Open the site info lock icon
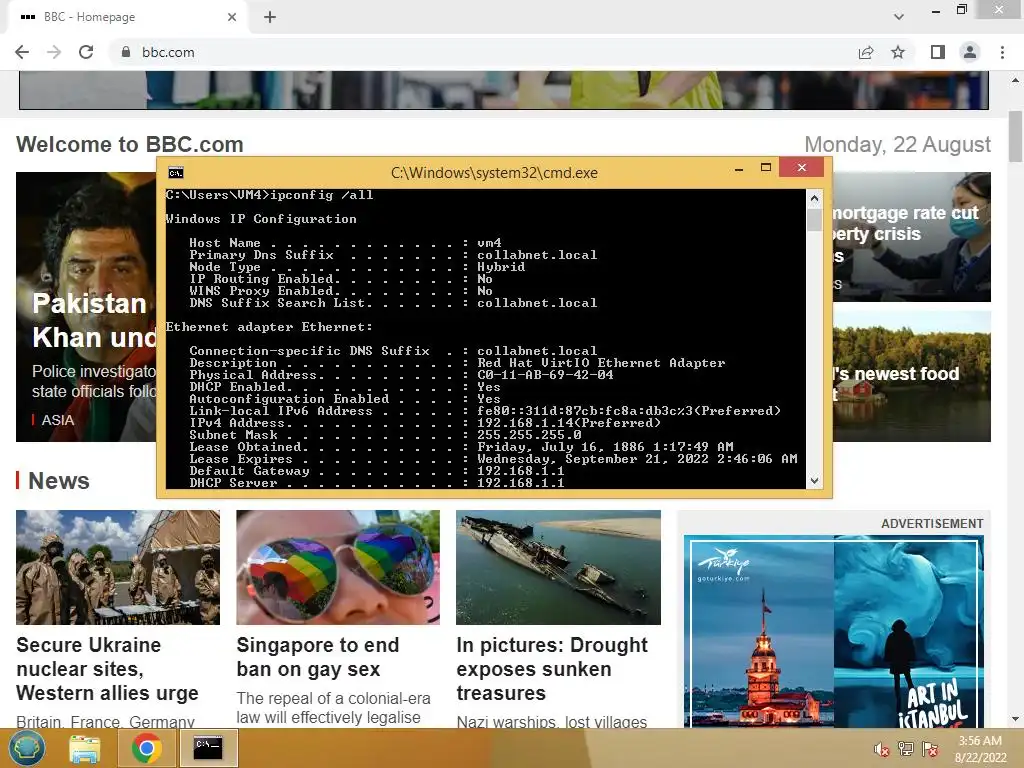Screen dimensions: 1024x768 pyautogui.click(x=126, y=52)
